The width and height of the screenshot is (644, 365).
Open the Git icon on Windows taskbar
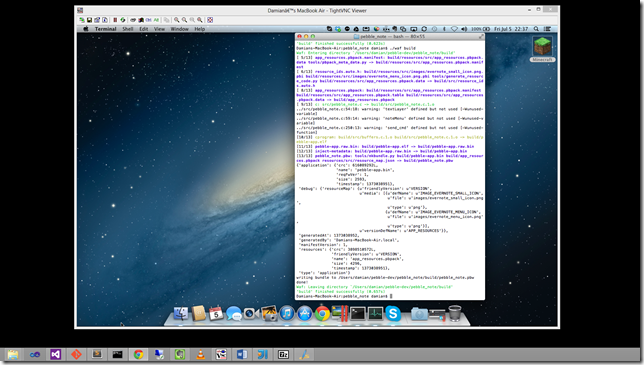(x=76, y=354)
